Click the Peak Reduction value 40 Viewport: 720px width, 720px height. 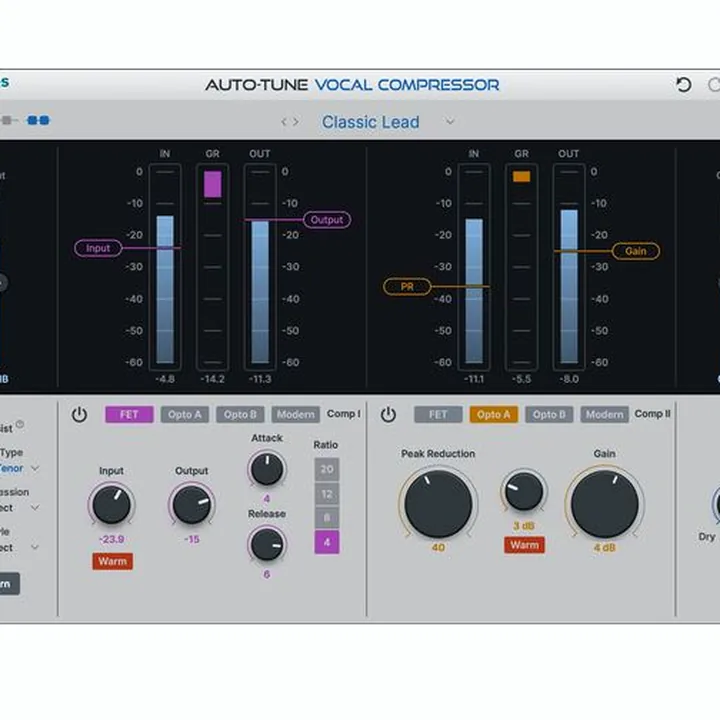pos(438,547)
